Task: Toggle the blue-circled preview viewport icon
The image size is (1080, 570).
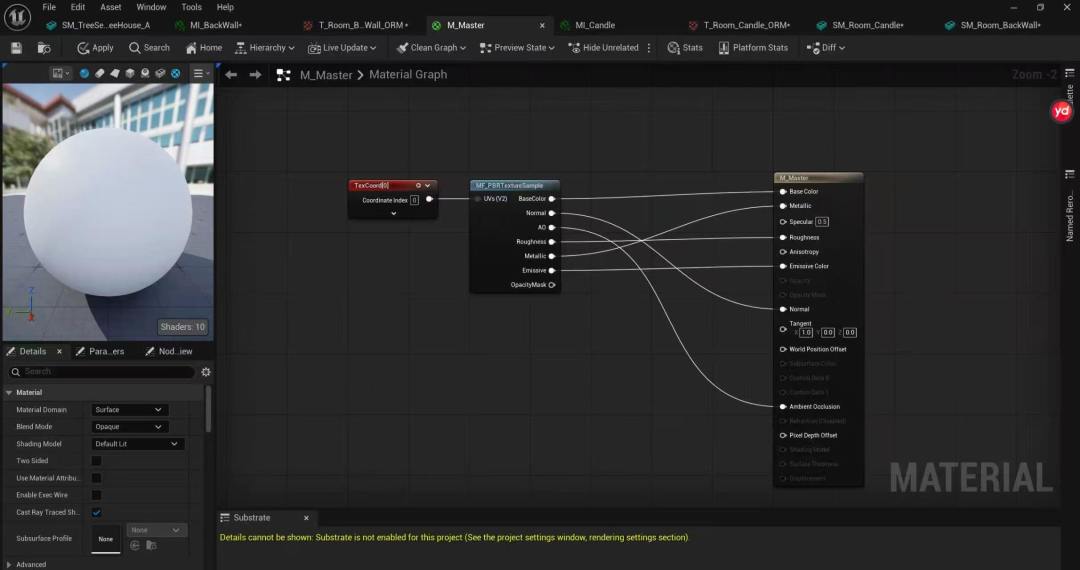Action: pyautogui.click(x=176, y=73)
